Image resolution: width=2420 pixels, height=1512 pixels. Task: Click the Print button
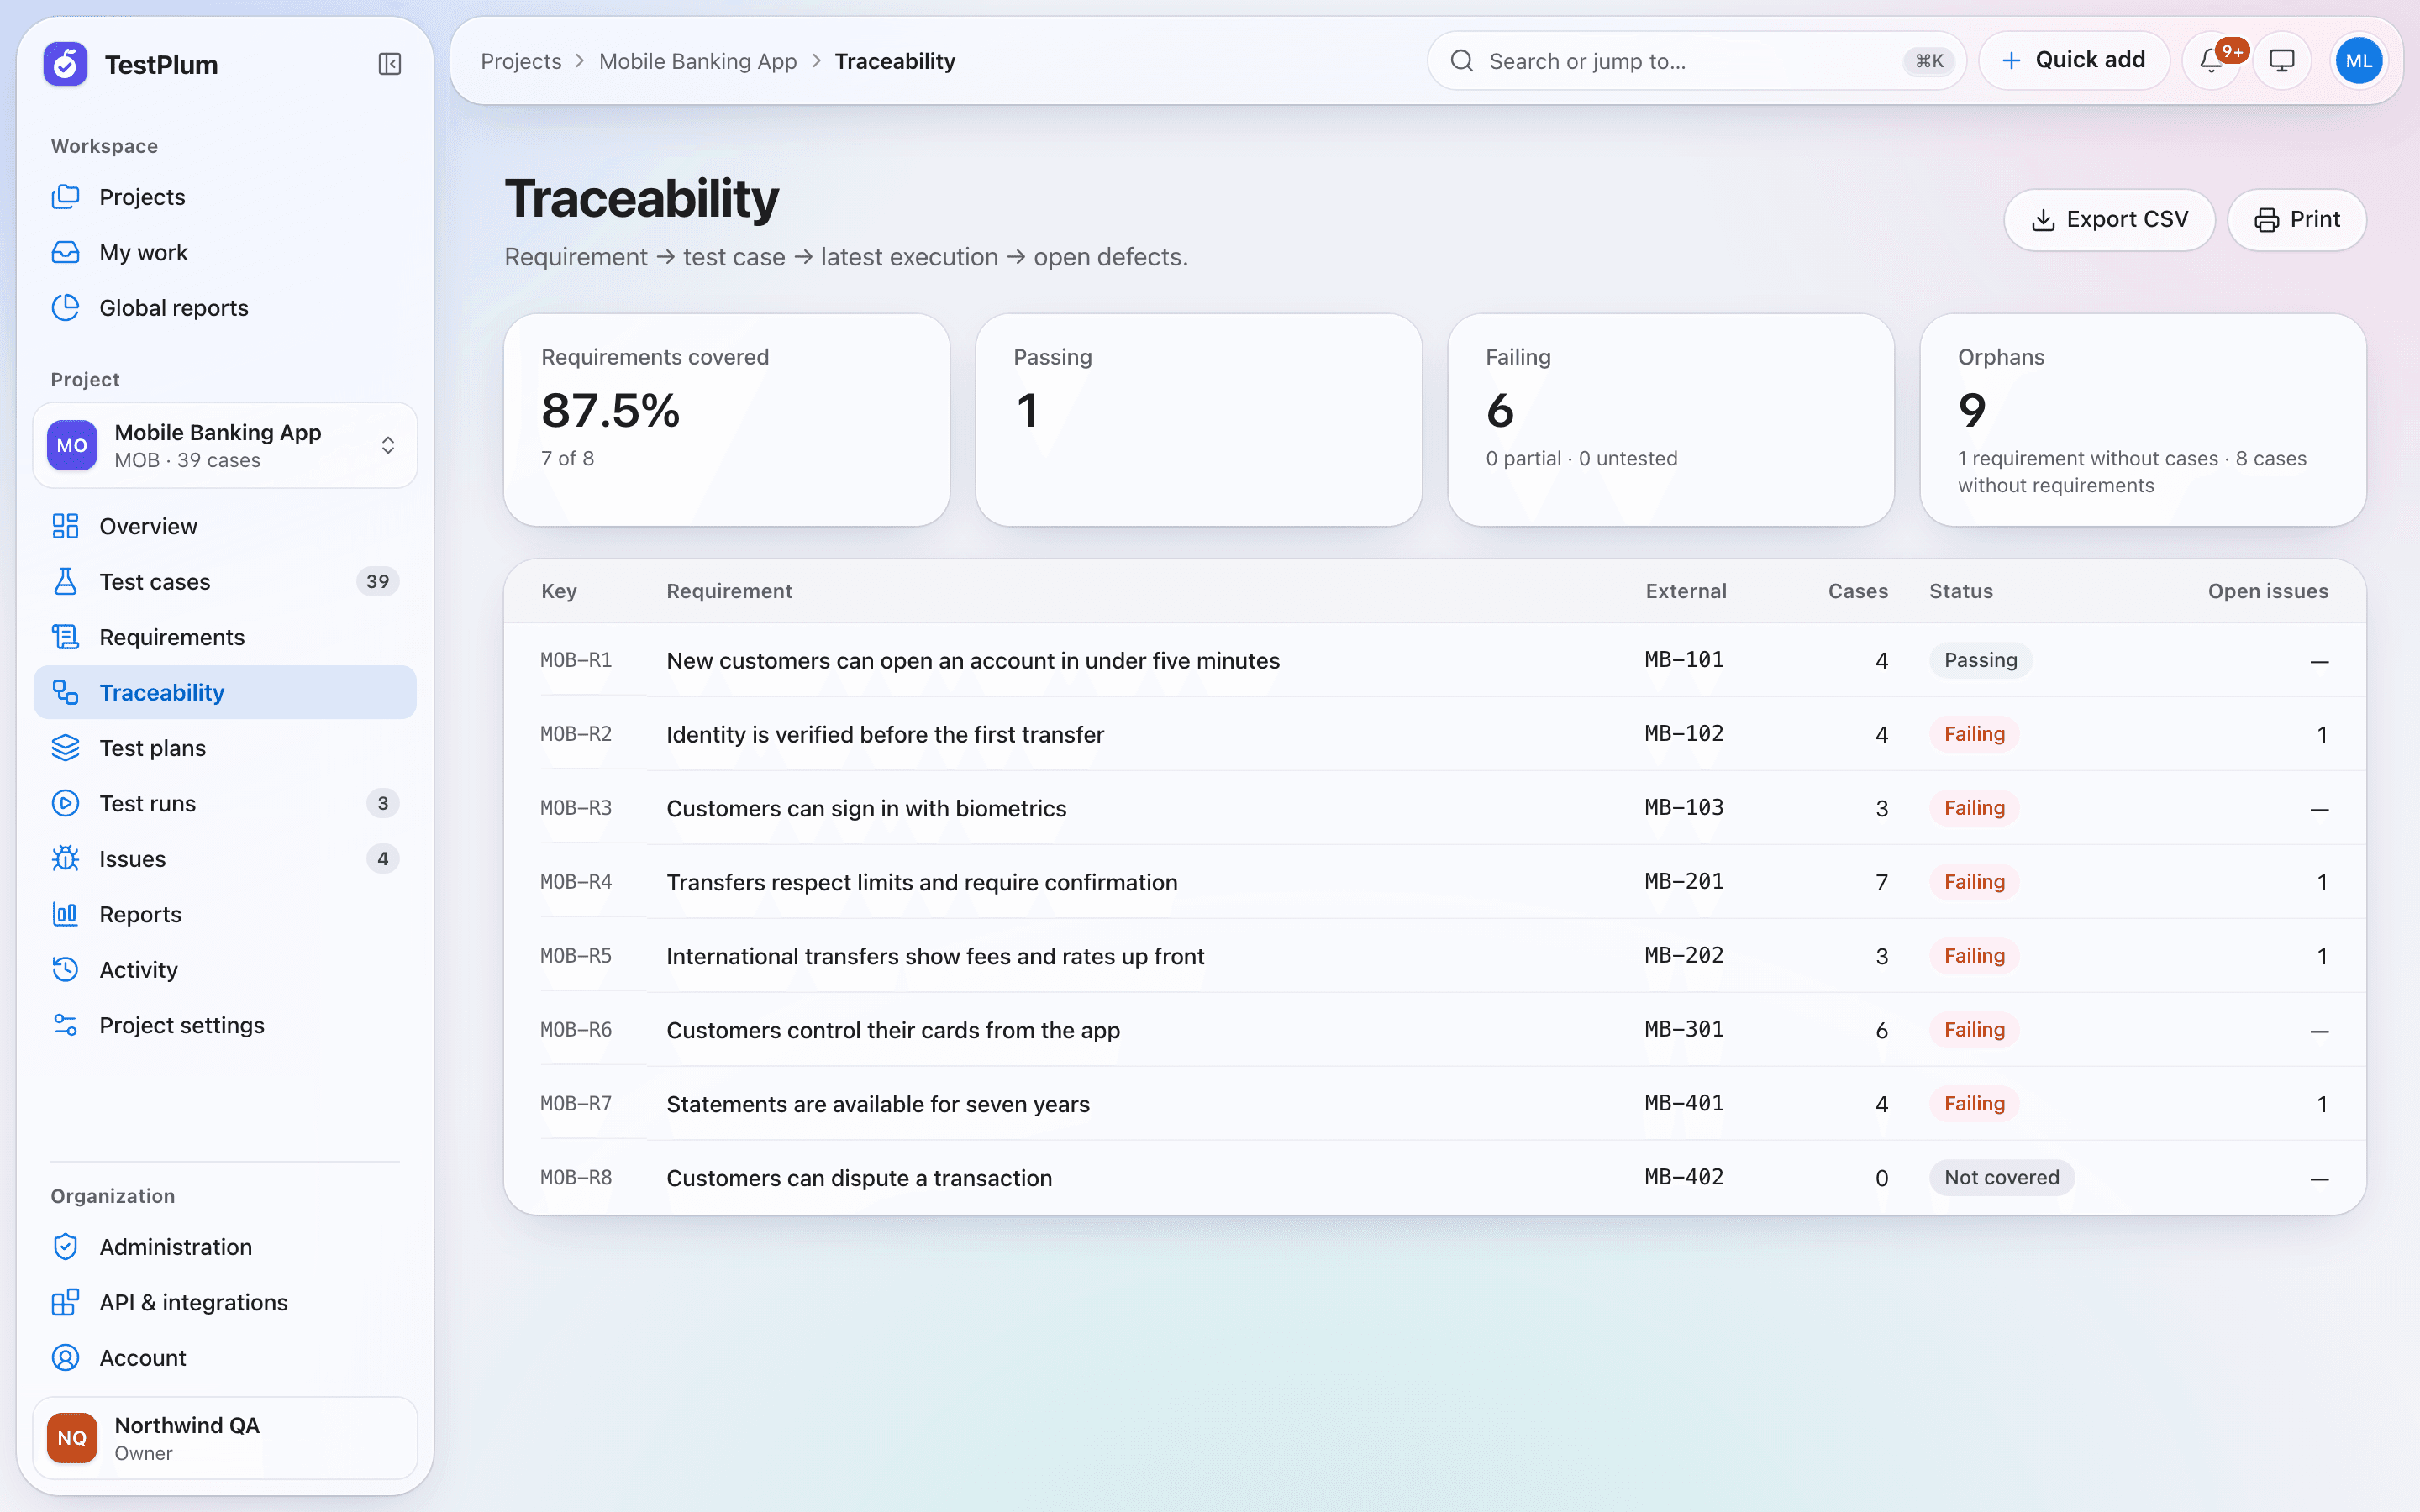coord(2296,220)
